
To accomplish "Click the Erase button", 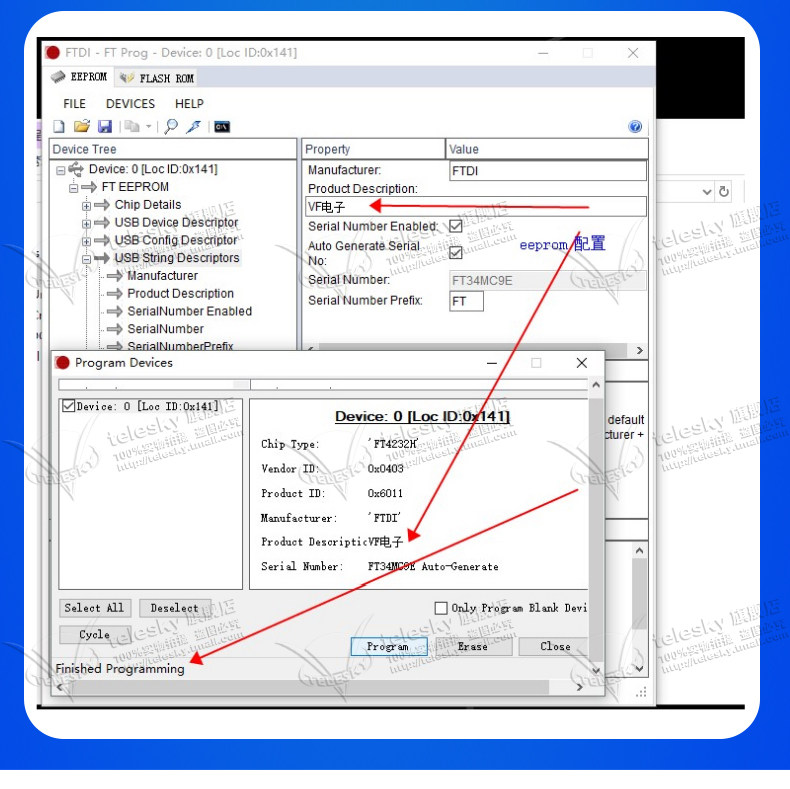I will click(x=473, y=646).
